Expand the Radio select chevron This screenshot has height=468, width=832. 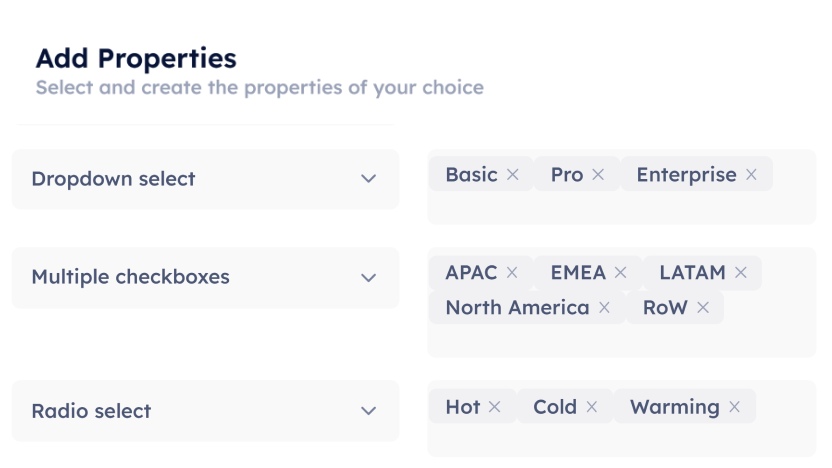[x=368, y=411]
